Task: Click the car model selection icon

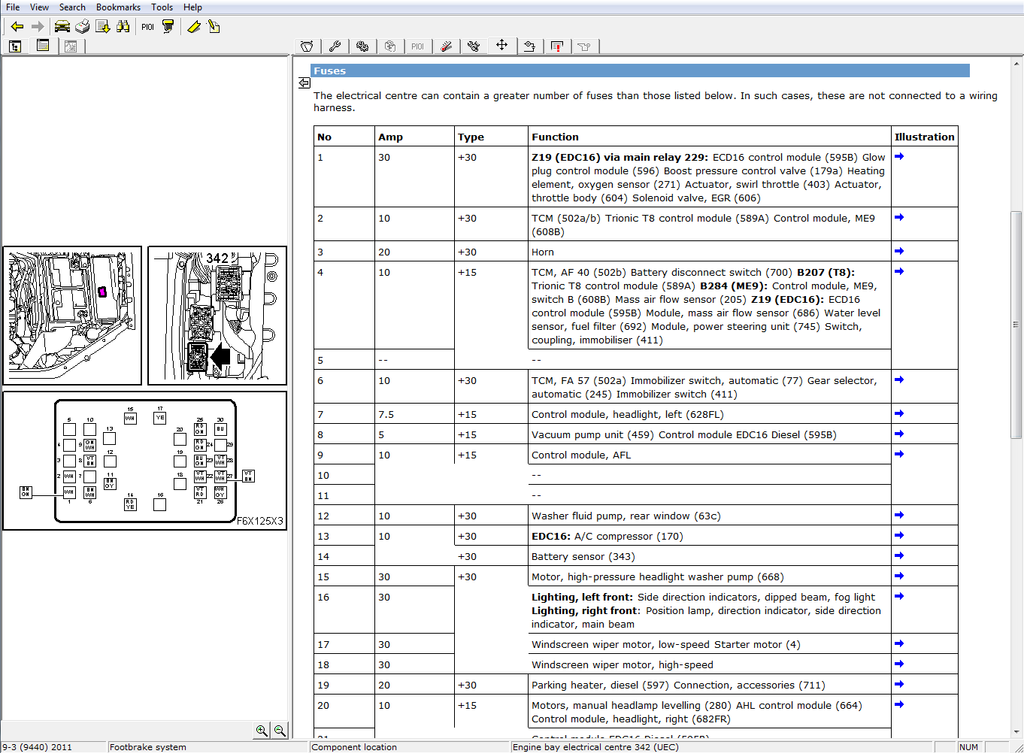Action: pyautogui.click(x=62, y=26)
